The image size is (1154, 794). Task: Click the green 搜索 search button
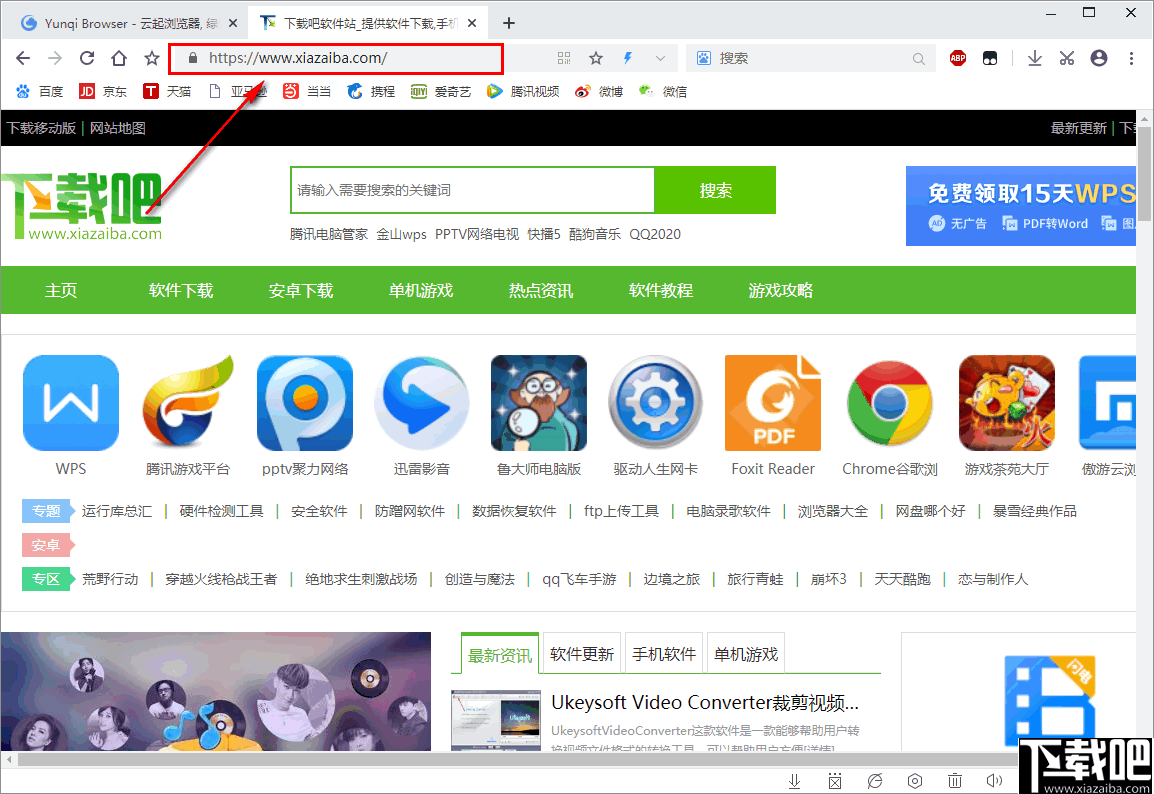[714, 190]
